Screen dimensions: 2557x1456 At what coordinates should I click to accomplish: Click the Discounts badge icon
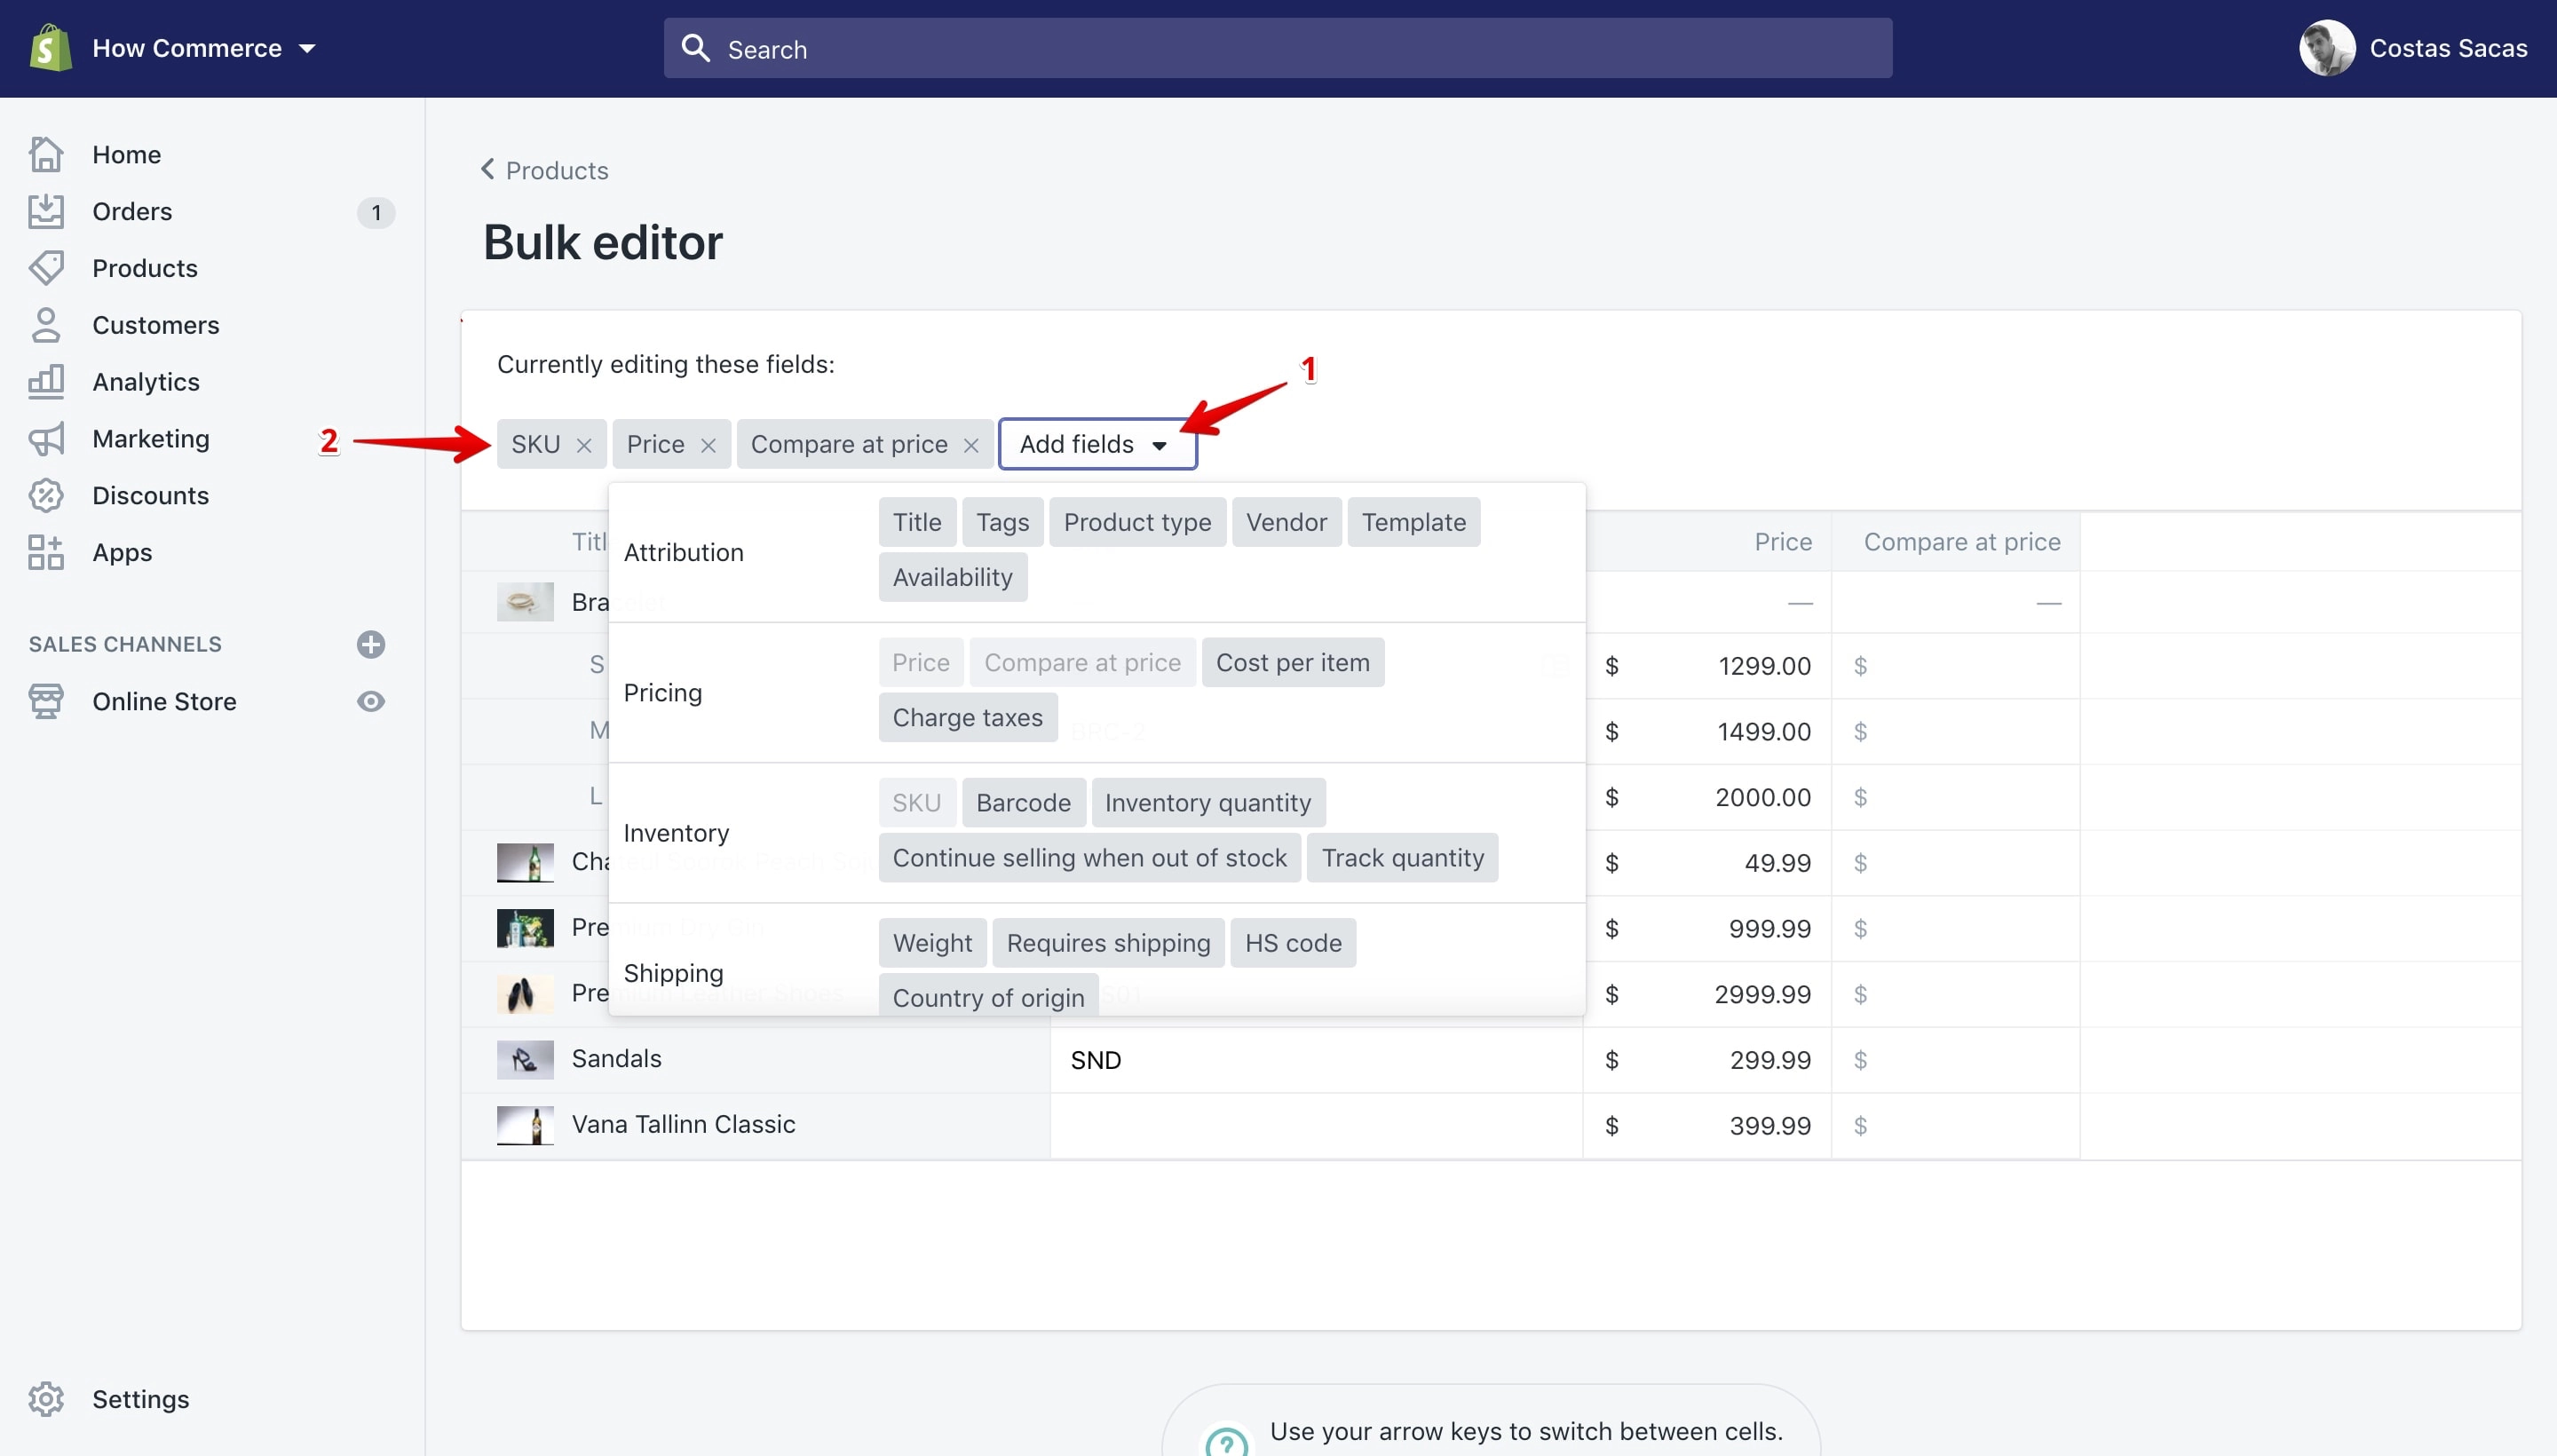pos(46,495)
